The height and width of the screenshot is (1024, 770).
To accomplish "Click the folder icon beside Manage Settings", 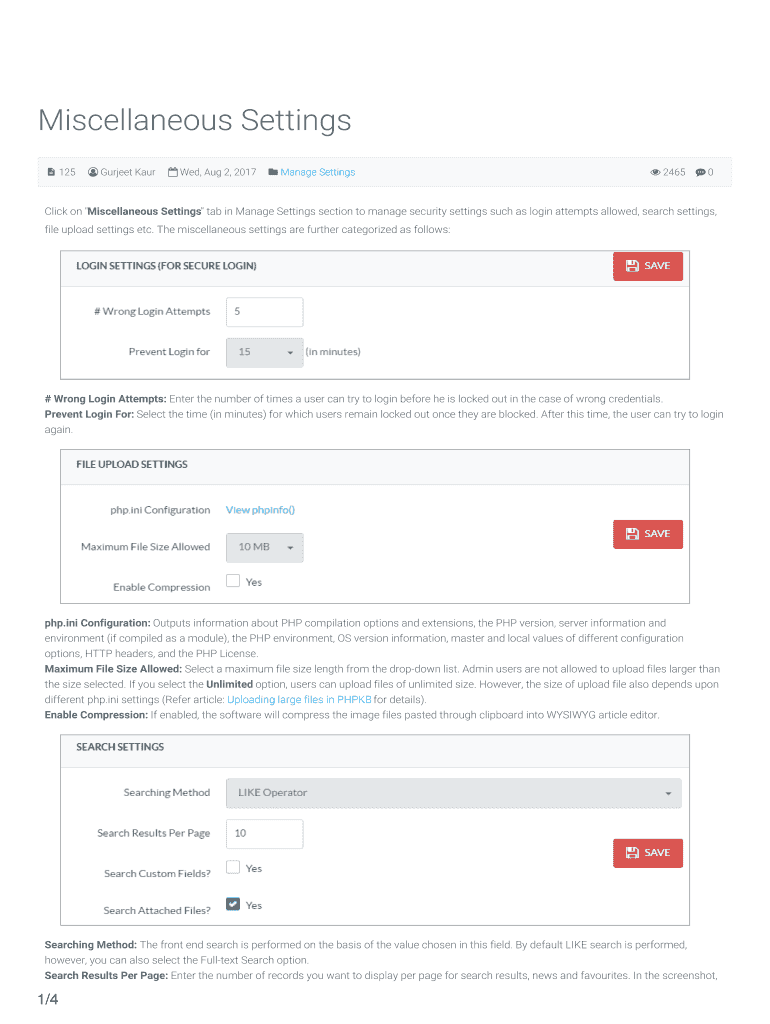I will [273, 172].
